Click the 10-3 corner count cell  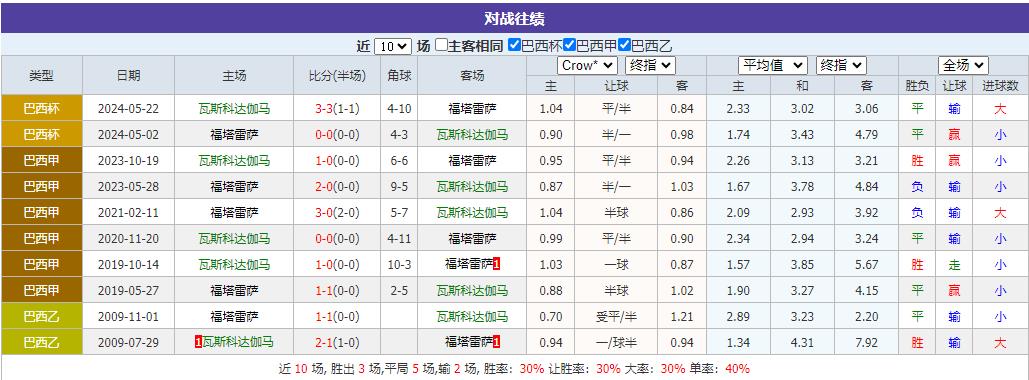[x=399, y=264]
